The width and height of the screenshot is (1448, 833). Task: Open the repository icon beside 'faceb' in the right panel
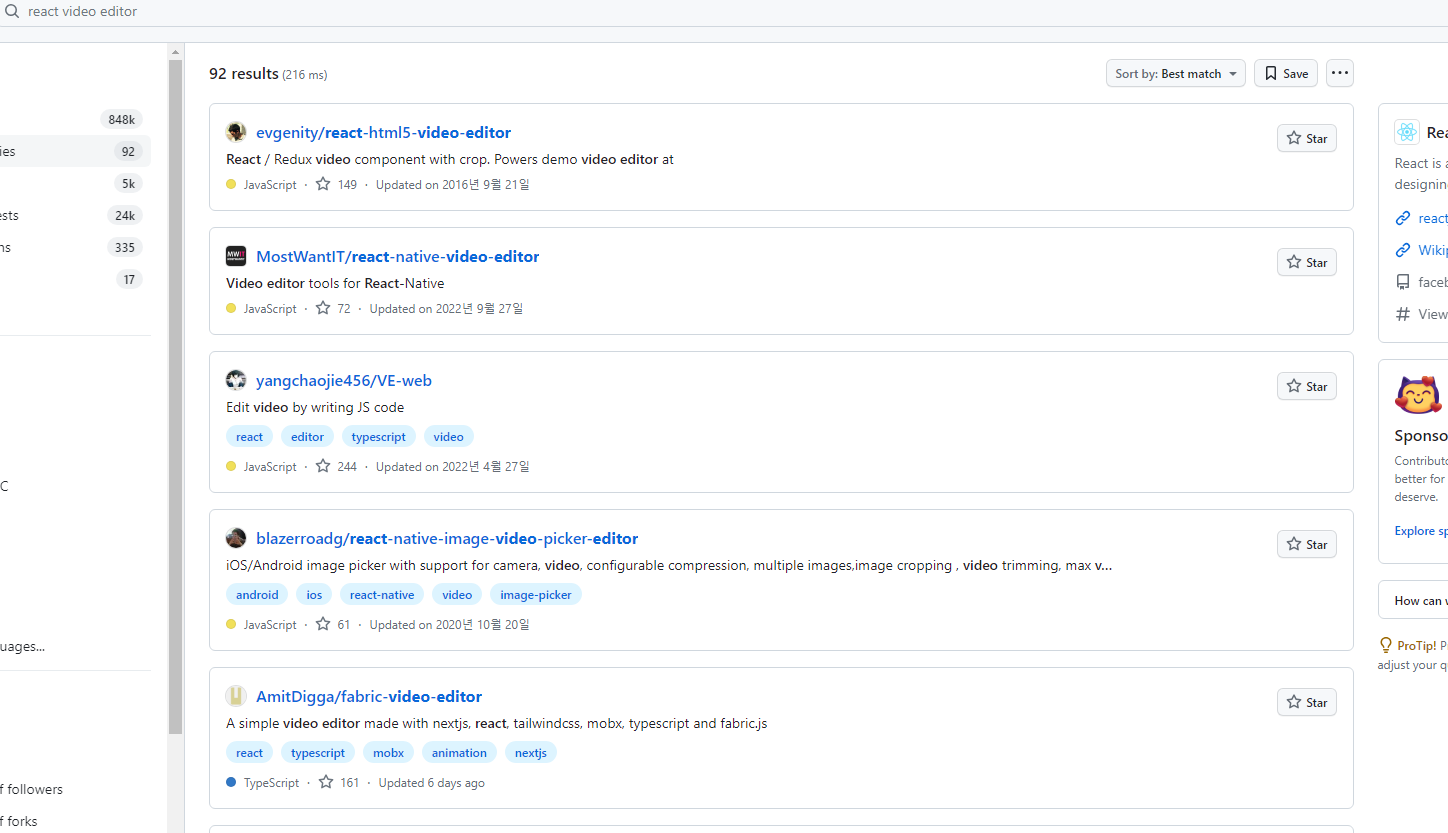coord(1403,282)
